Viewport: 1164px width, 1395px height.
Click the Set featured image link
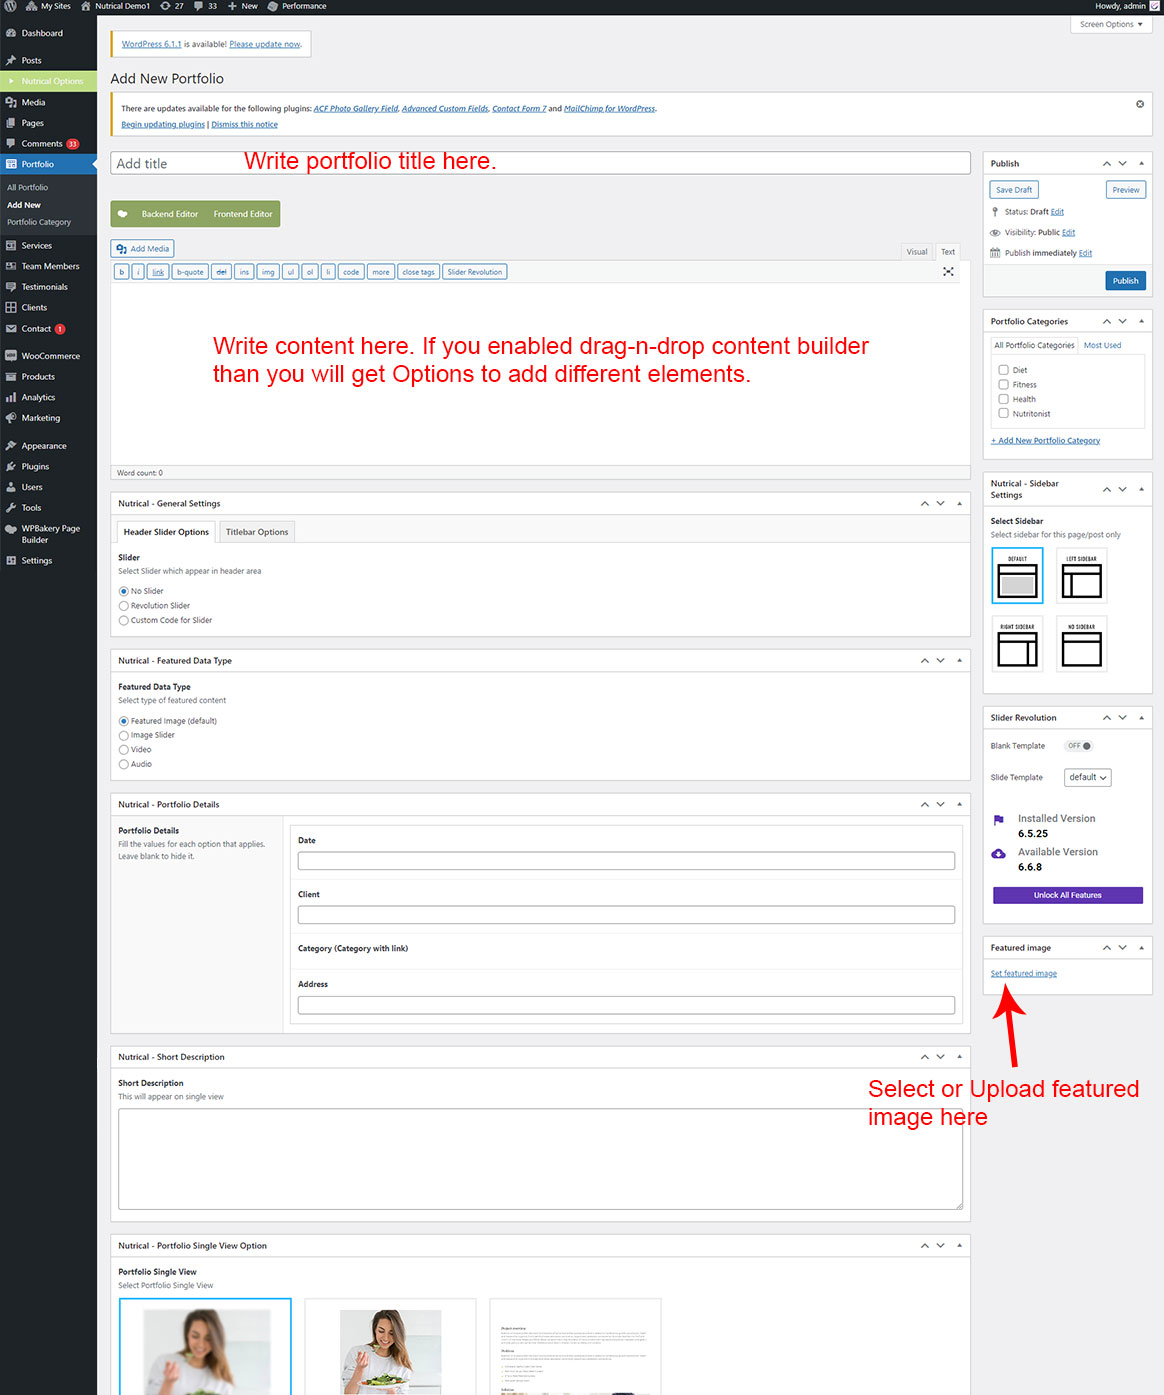pos(1023,974)
